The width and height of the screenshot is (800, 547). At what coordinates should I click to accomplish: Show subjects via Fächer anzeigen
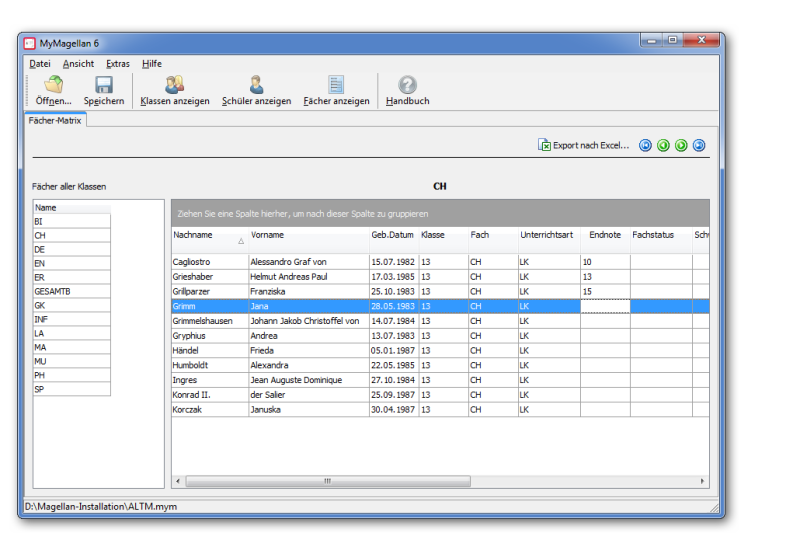pyautogui.click(x=336, y=90)
